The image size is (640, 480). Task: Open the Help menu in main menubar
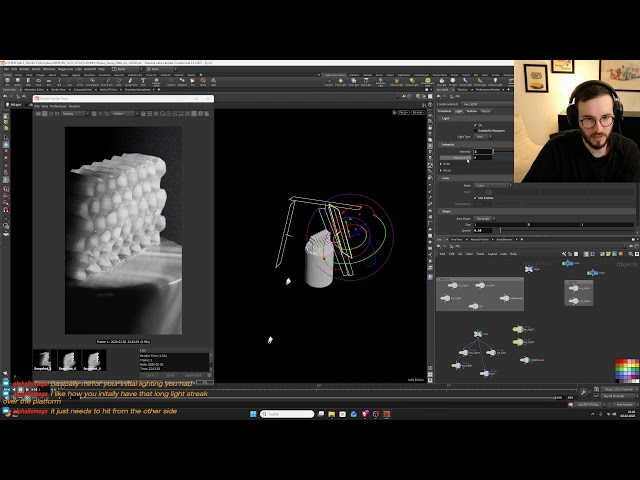click(x=102, y=69)
